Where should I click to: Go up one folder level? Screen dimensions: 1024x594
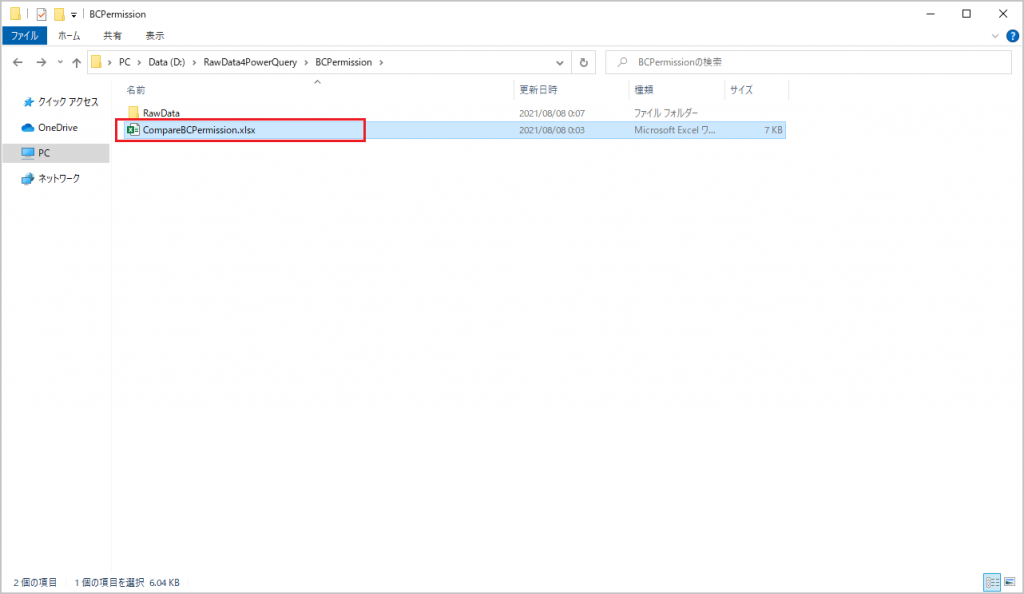[x=76, y=62]
